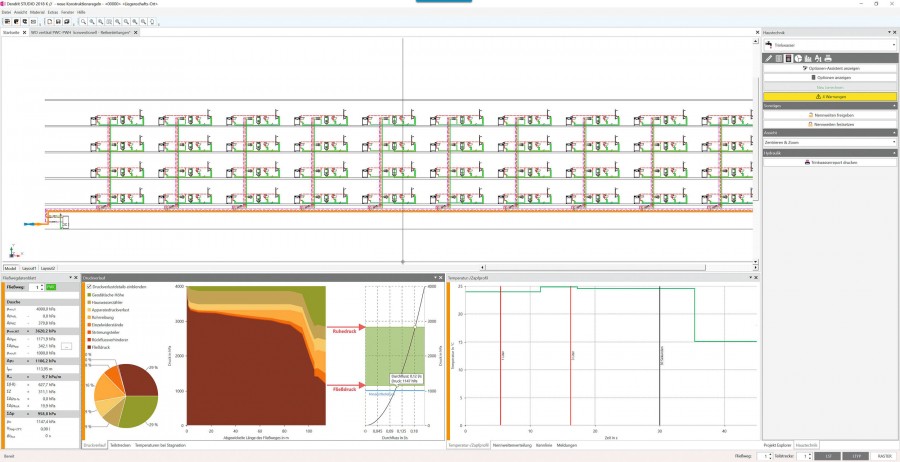The image size is (900, 462).
Task: Open the Datei menu
Action: [6, 11]
